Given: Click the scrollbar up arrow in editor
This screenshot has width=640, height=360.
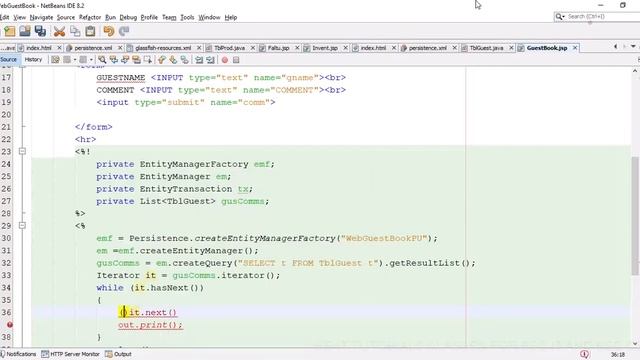Looking at the screenshot, I should pos(635,71).
